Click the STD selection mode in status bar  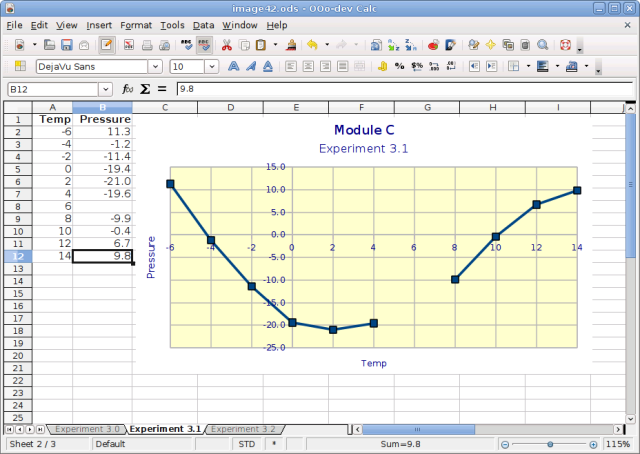coord(247,444)
